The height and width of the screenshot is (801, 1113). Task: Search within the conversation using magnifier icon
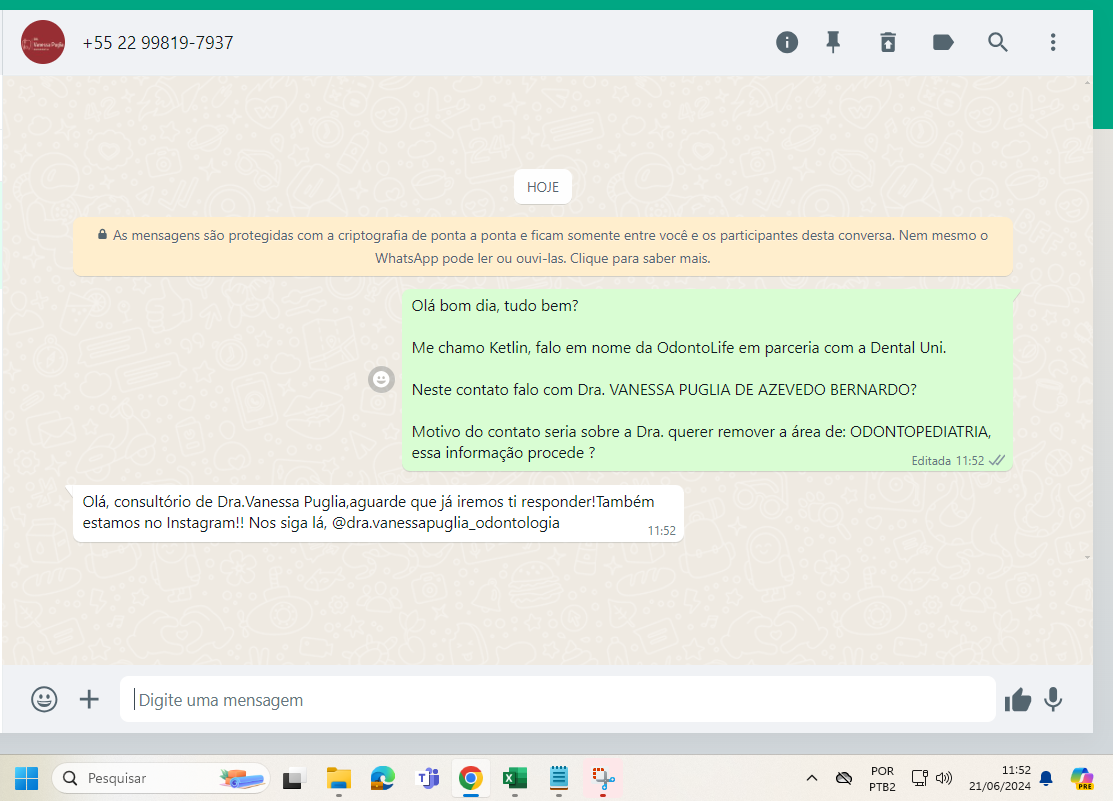pos(998,43)
